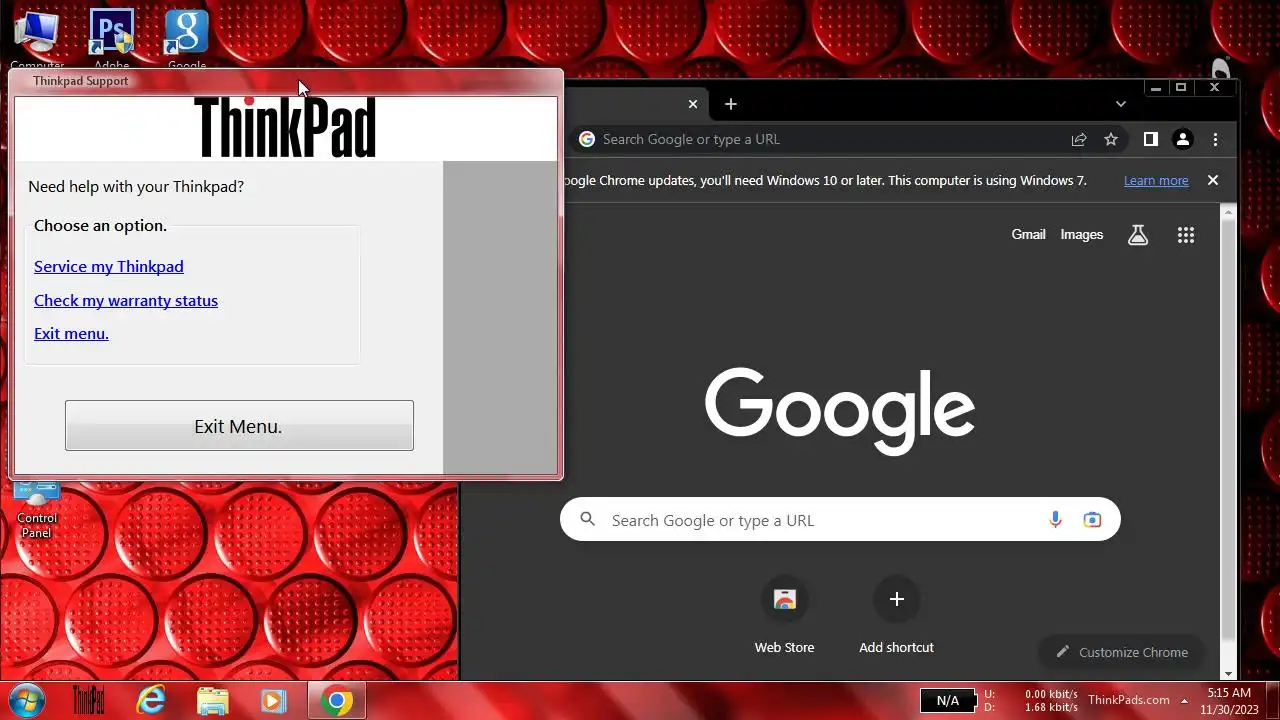Click the Google search magnifier icon
This screenshot has width=1280, height=720.
click(588, 520)
